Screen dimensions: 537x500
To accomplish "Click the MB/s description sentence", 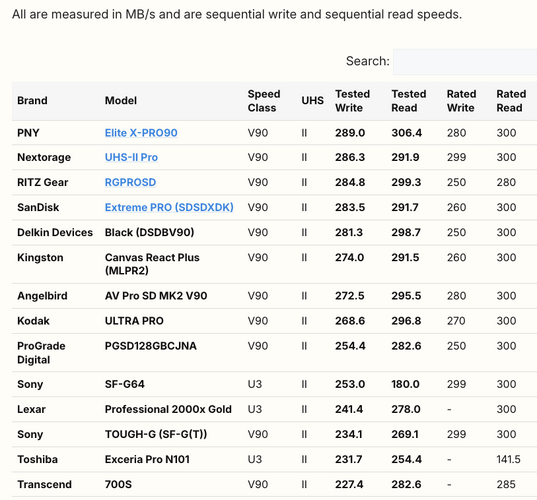I will [237, 14].
